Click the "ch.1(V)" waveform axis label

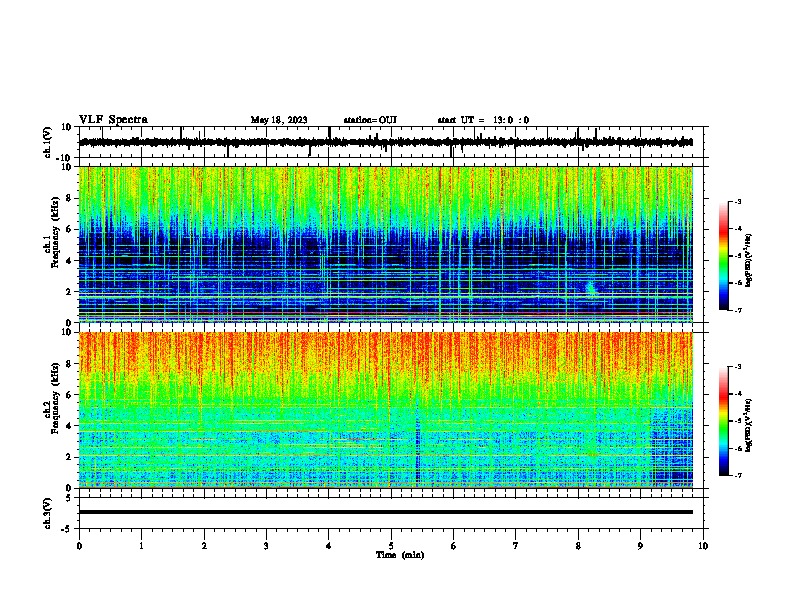[48, 142]
